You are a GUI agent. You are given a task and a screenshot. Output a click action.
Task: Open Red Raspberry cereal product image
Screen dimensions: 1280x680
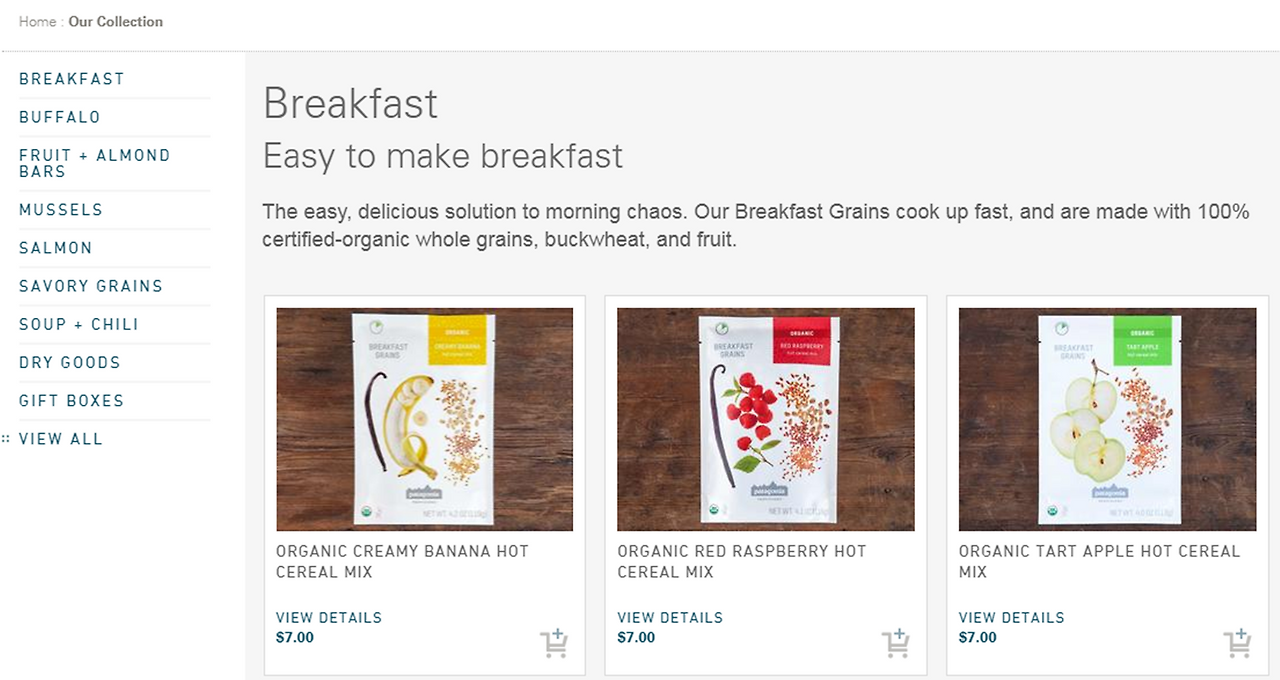pos(766,419)
